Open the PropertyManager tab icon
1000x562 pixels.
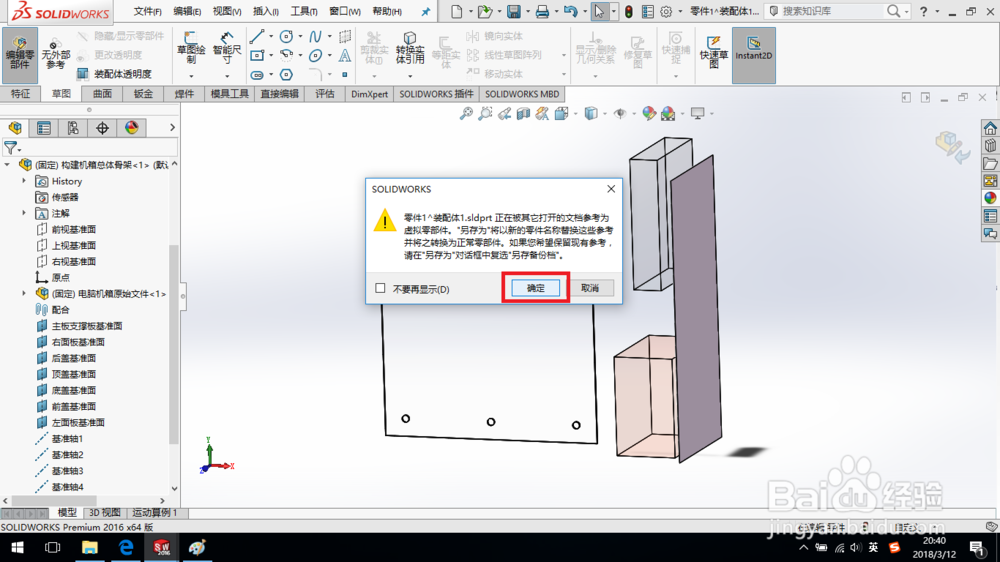(x=44, y=128)
